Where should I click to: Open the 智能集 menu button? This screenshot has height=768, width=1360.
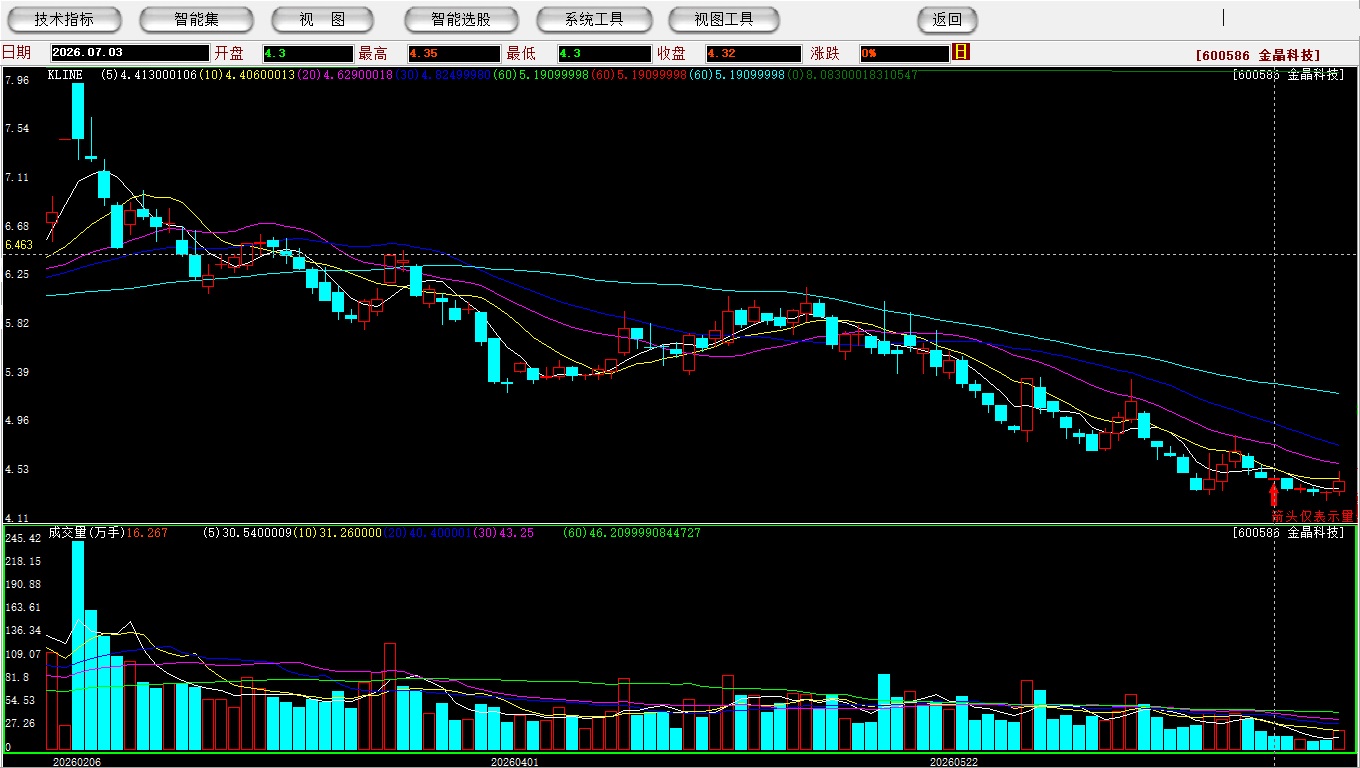[196, 19]
